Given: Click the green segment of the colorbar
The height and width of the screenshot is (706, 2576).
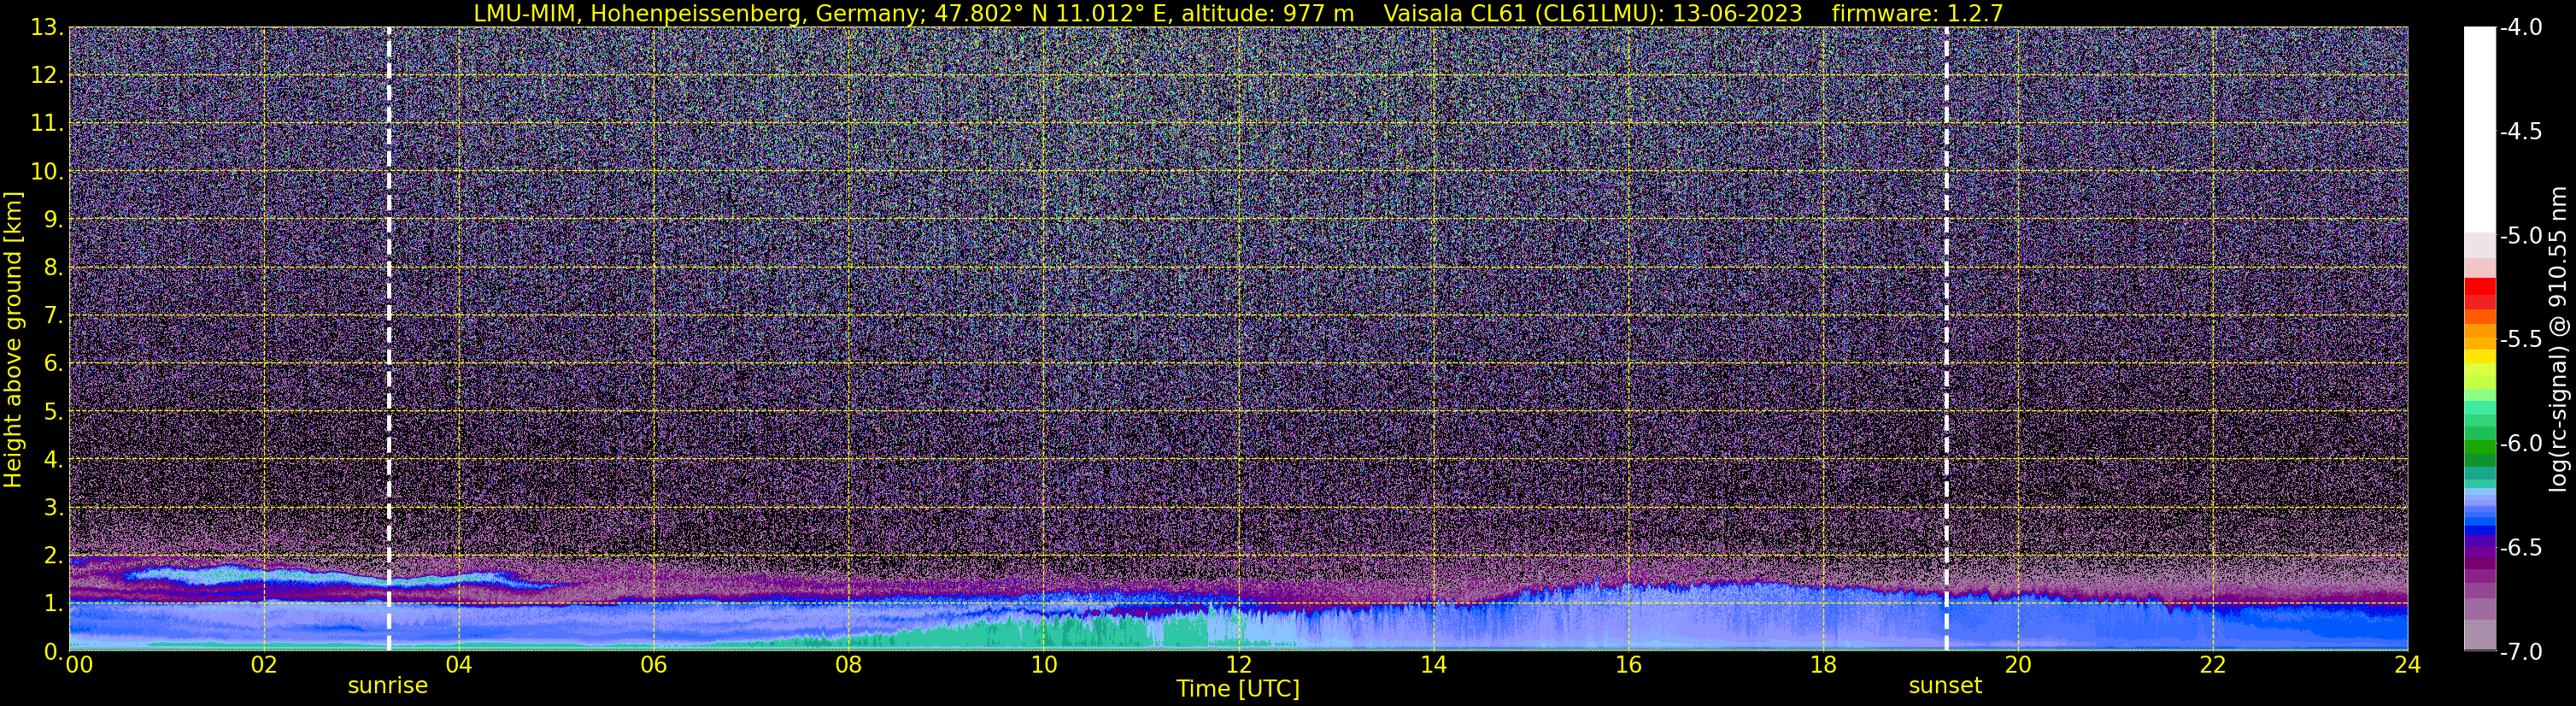Looking at the screenshot, I should tap(2479, 445).
